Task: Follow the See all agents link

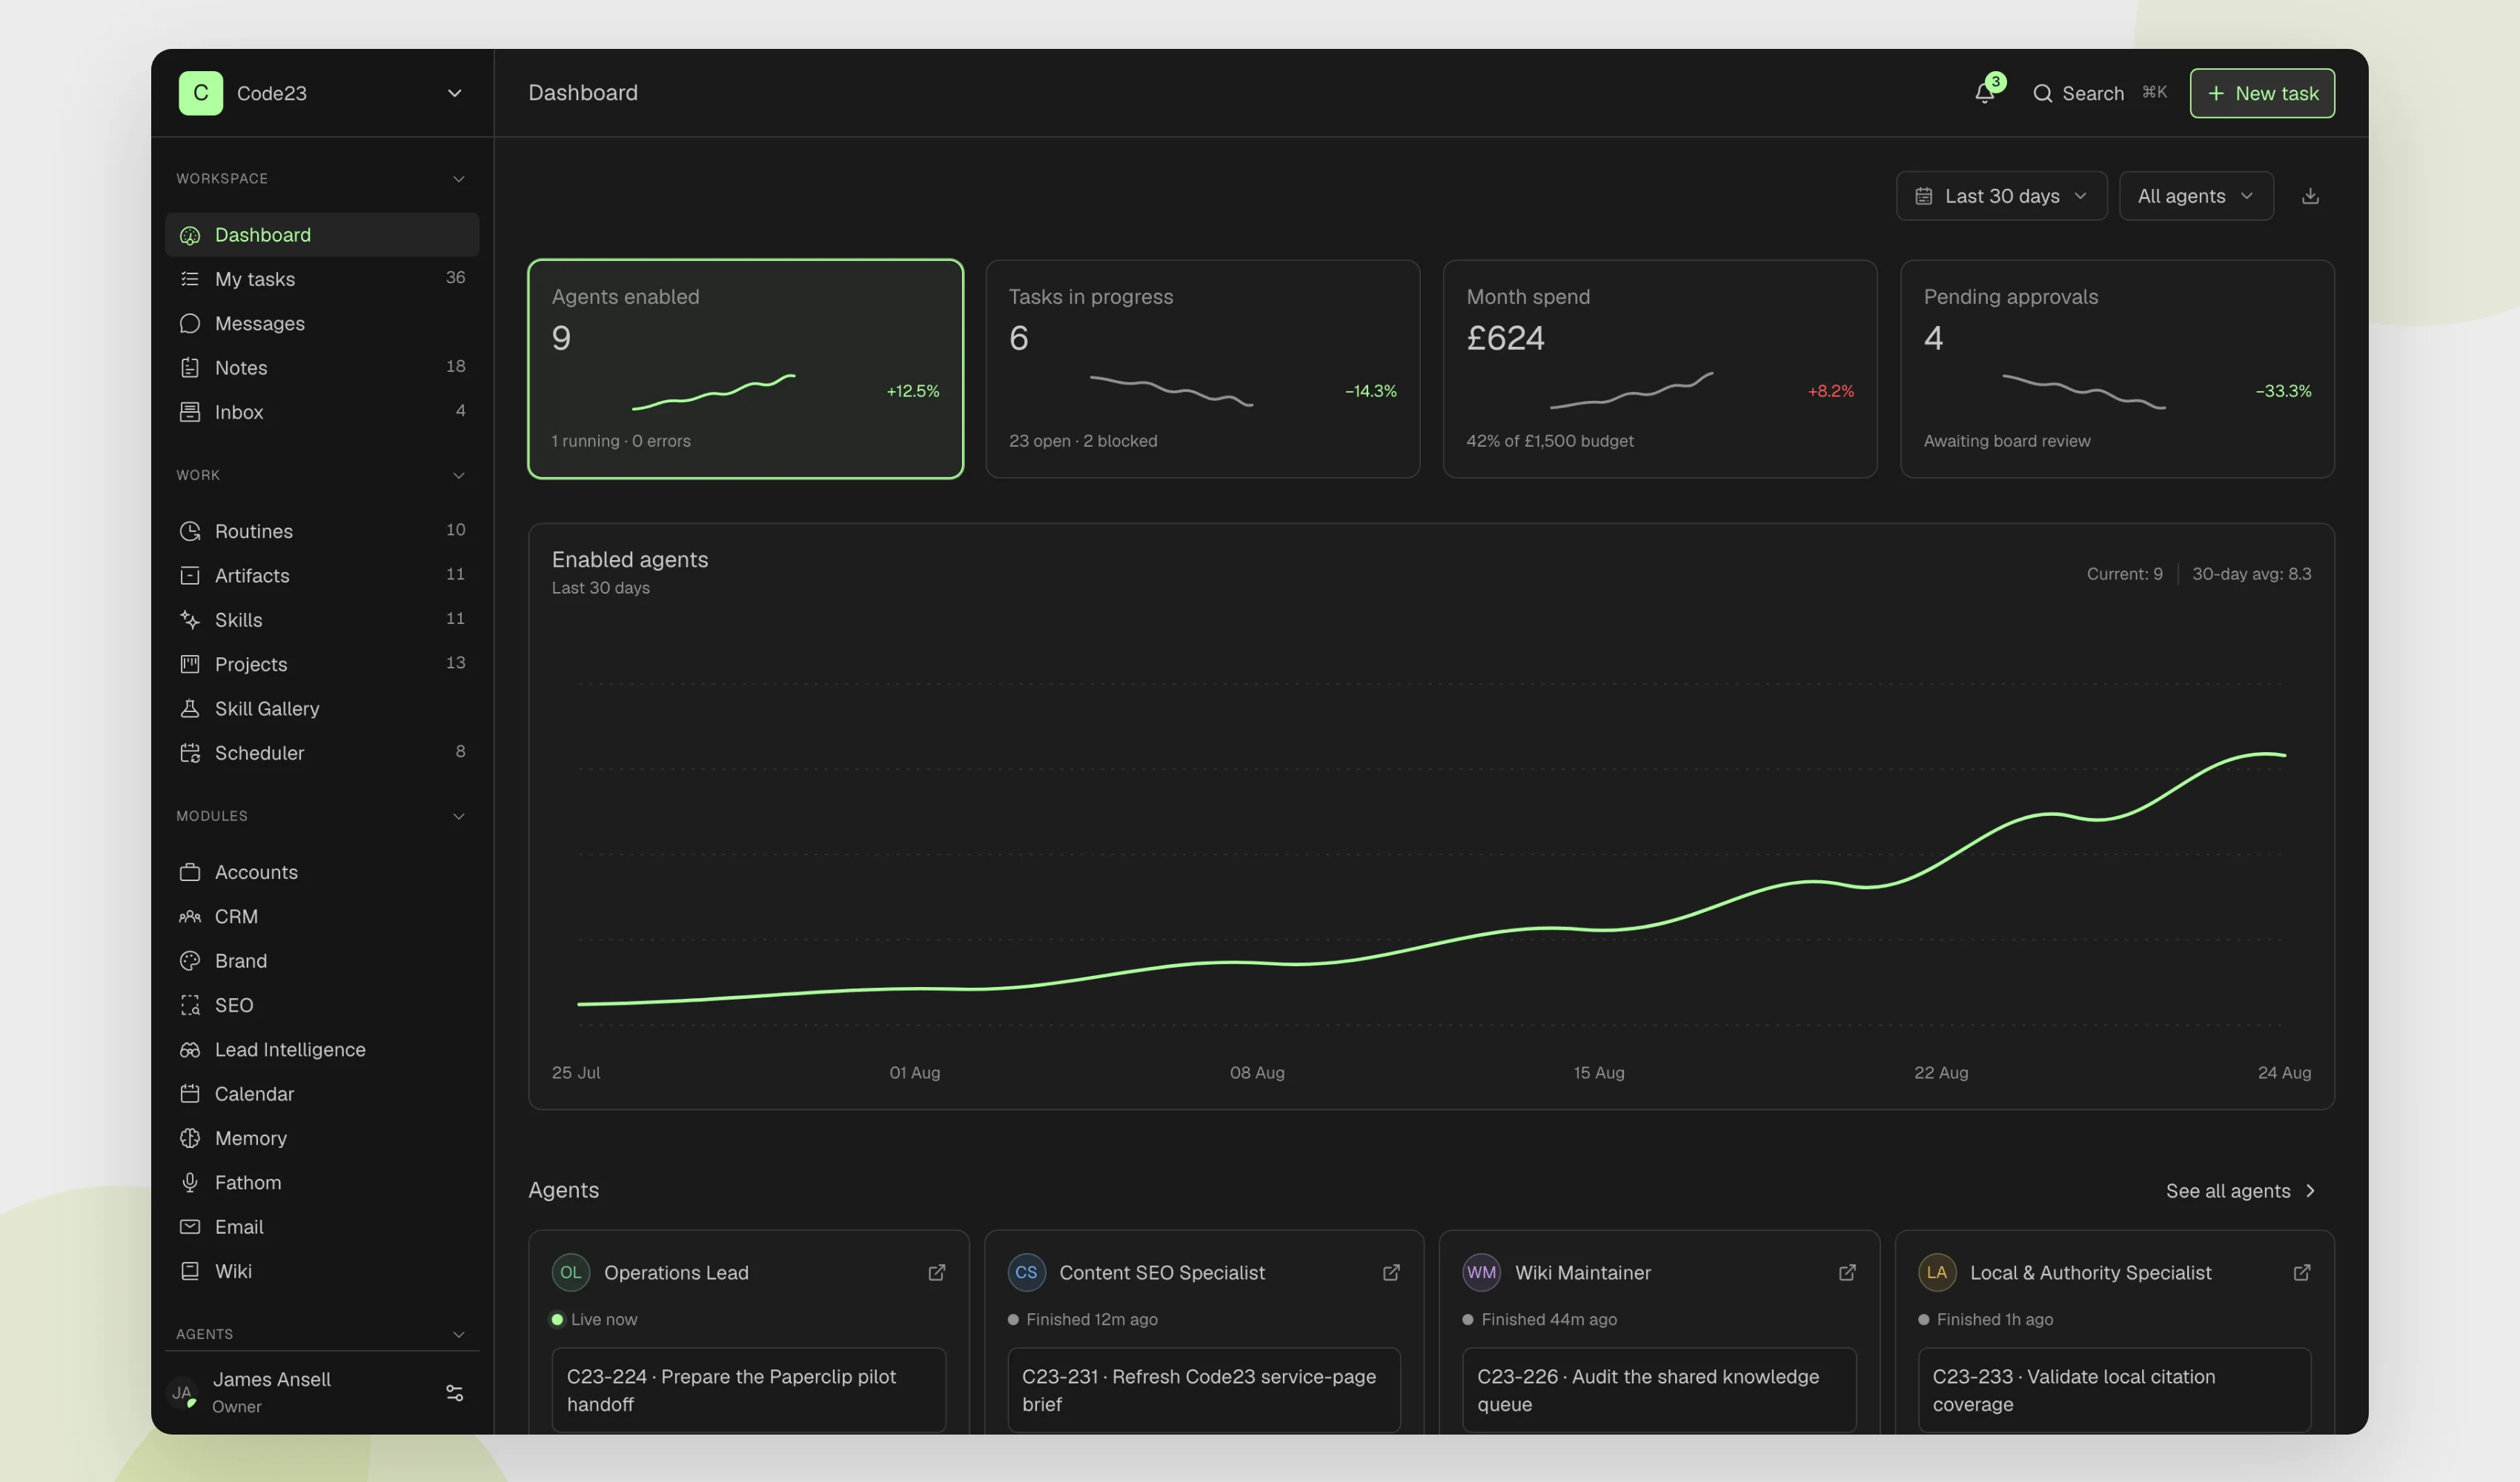Action: pyautogui.click(x=2241, y=1191)
